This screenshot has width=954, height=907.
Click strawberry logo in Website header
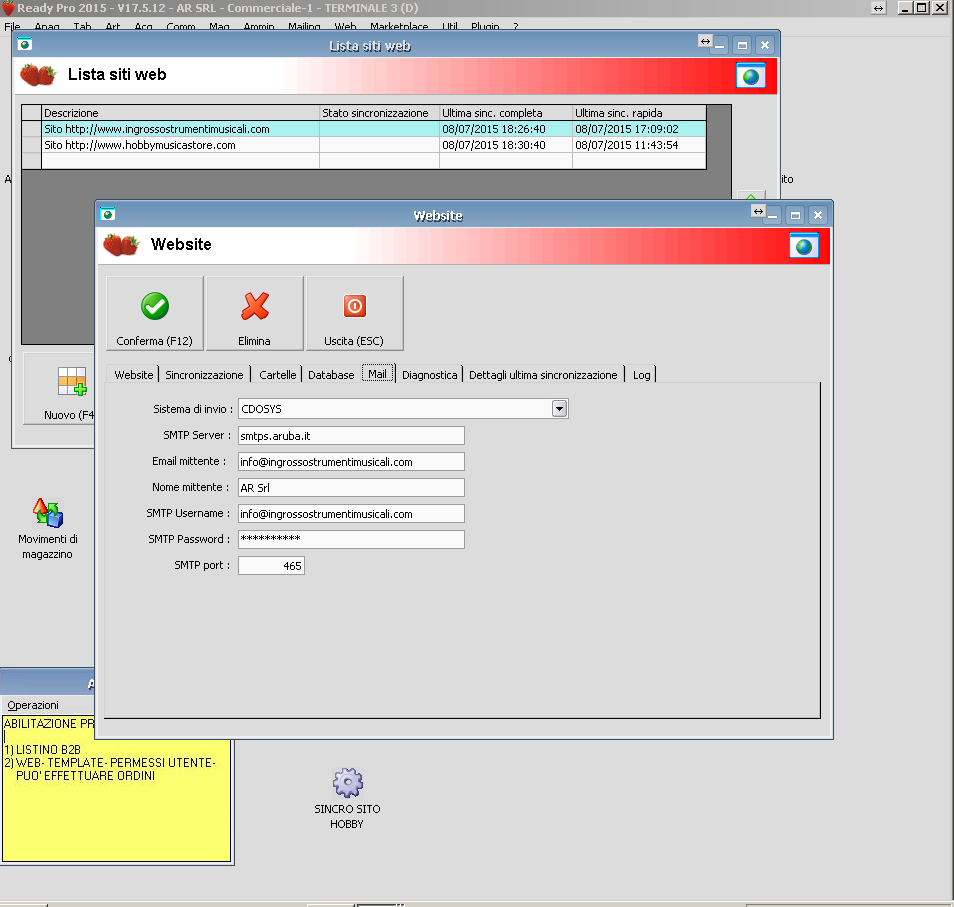point(121,245)
